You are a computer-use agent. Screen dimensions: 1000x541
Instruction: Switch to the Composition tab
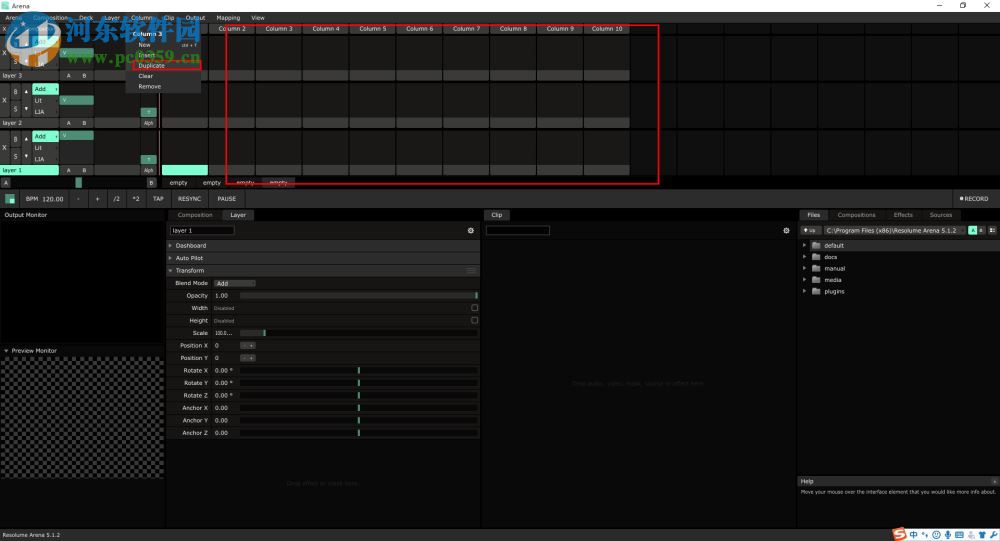point(195,215)
